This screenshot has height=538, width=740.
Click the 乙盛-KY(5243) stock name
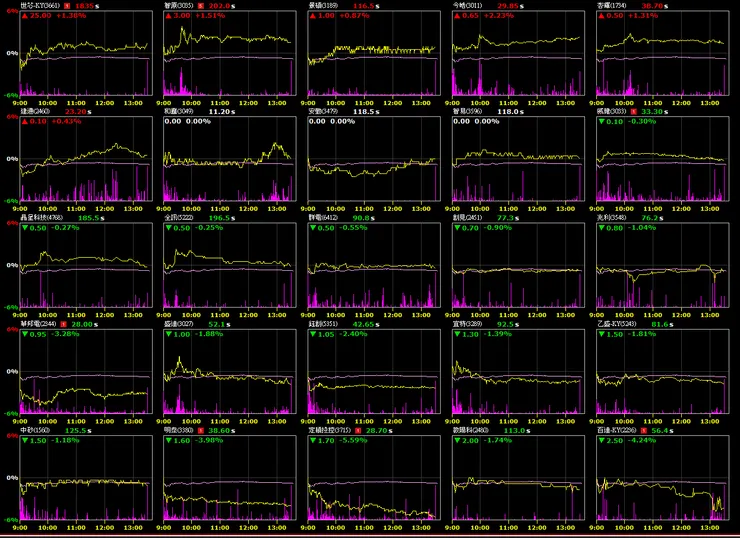click(617, 324)
